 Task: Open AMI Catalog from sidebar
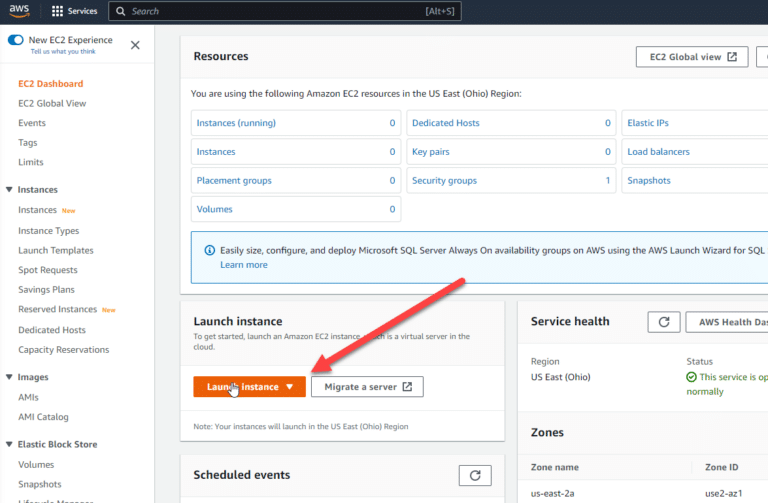(43, 417)
